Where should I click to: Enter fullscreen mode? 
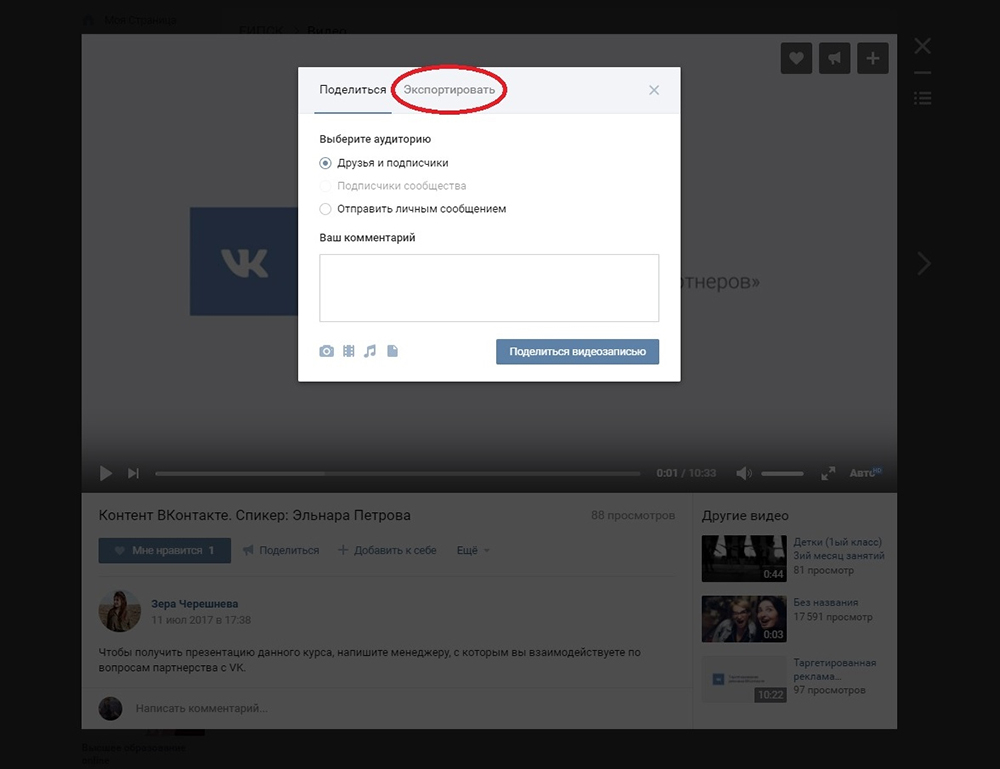coord(828,473)
